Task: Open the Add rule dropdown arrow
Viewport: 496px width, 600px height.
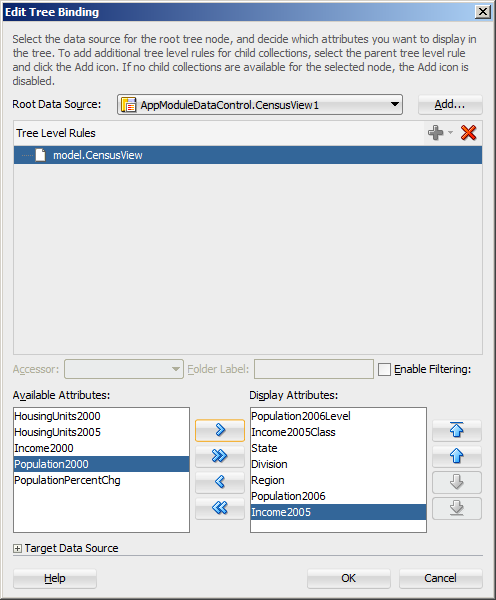Action: pos(450,132)
